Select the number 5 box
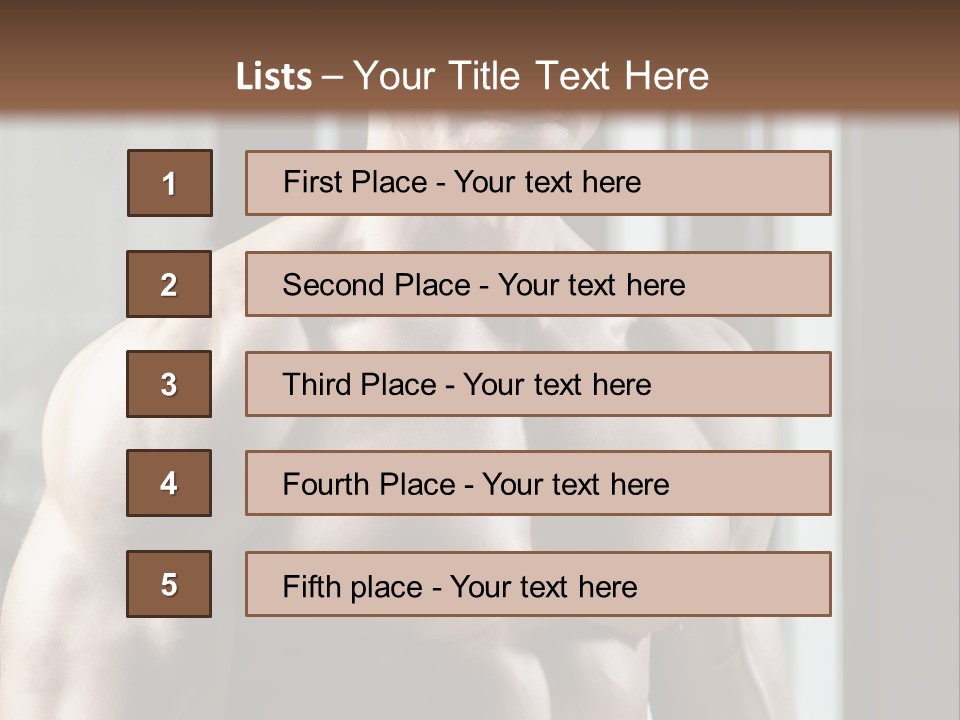This screenshot has height=720, width=960. (169, 584)
